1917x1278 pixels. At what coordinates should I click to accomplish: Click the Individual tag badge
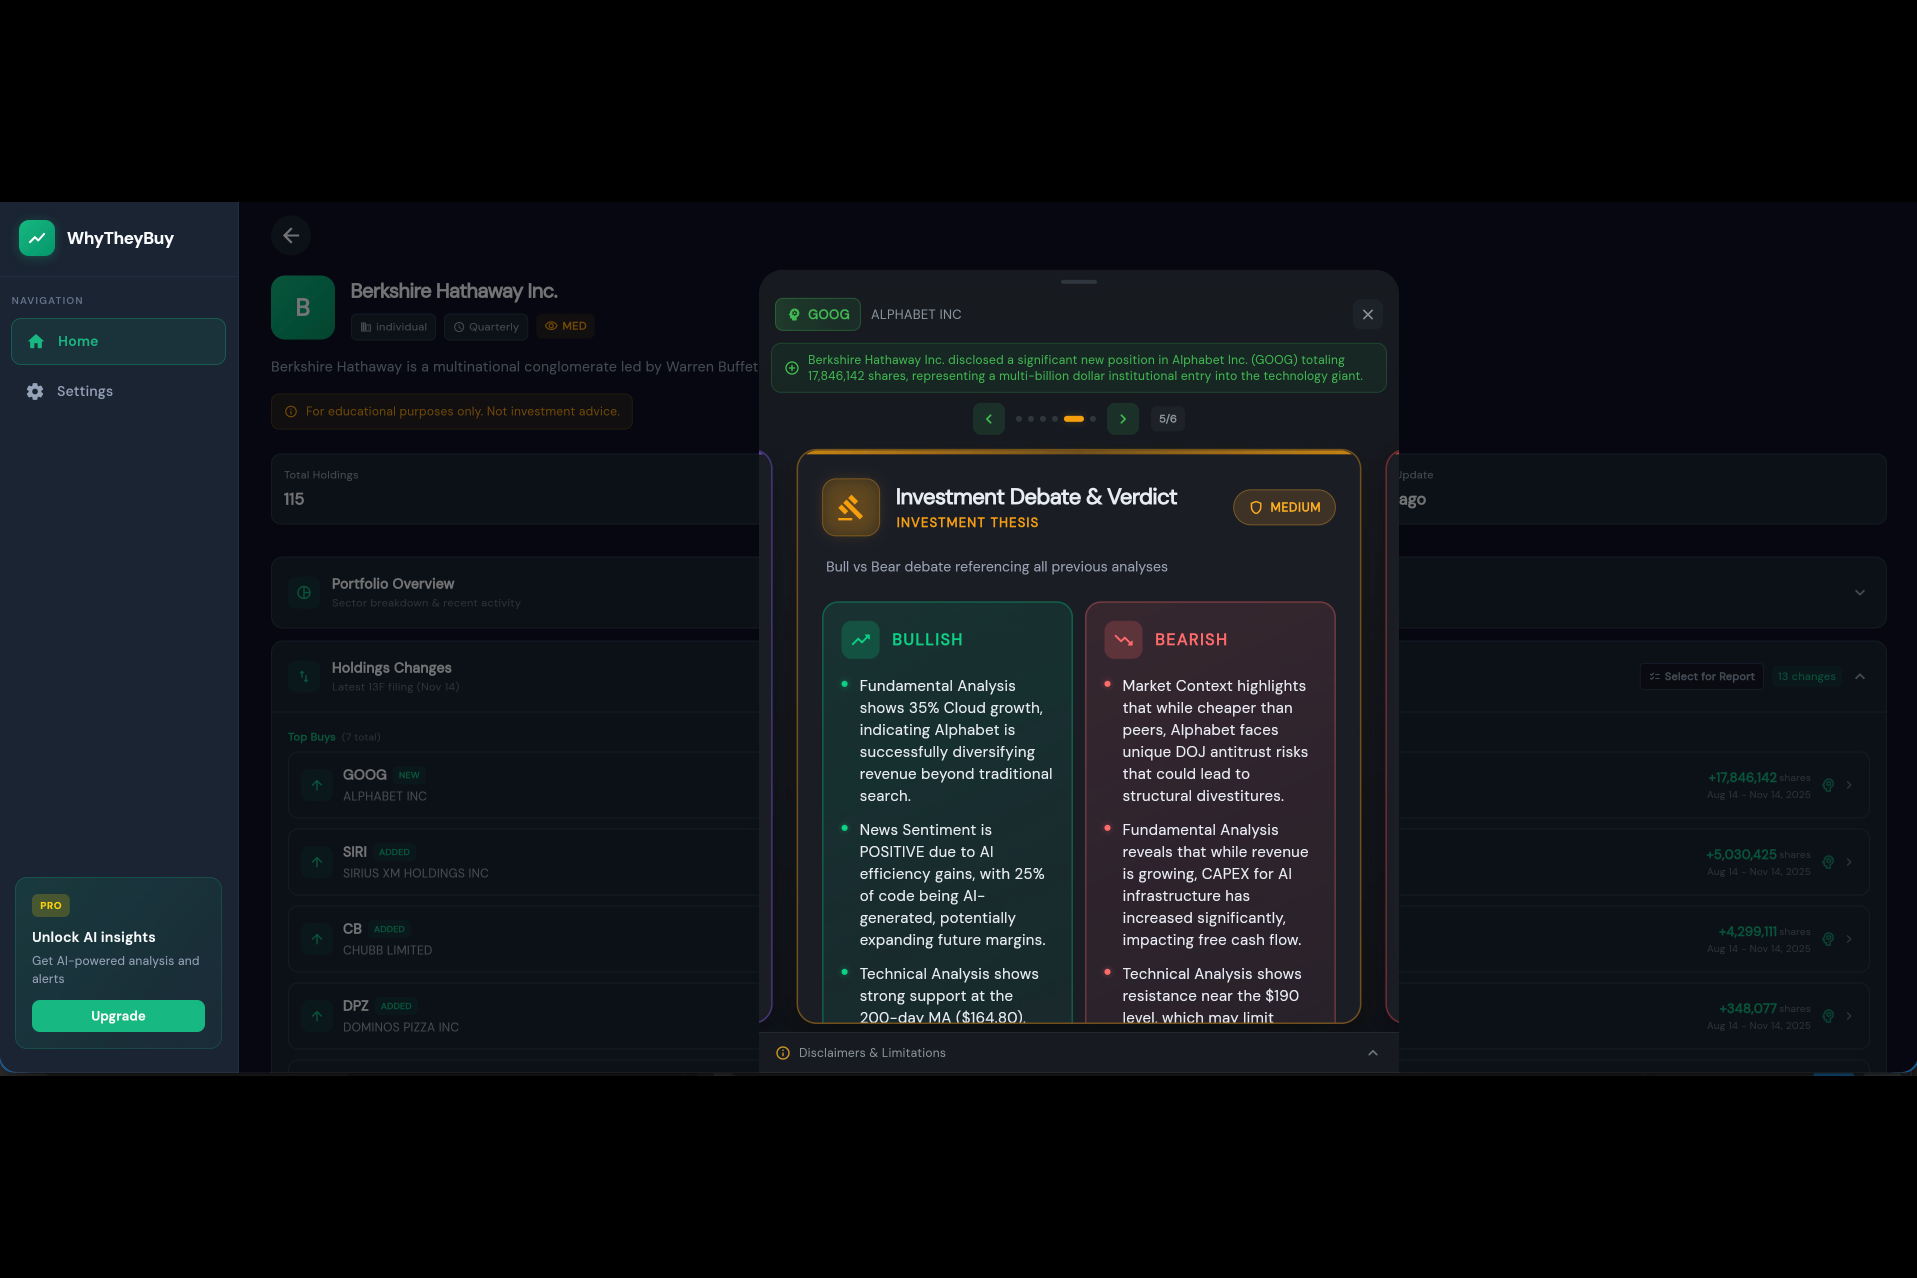393,327
